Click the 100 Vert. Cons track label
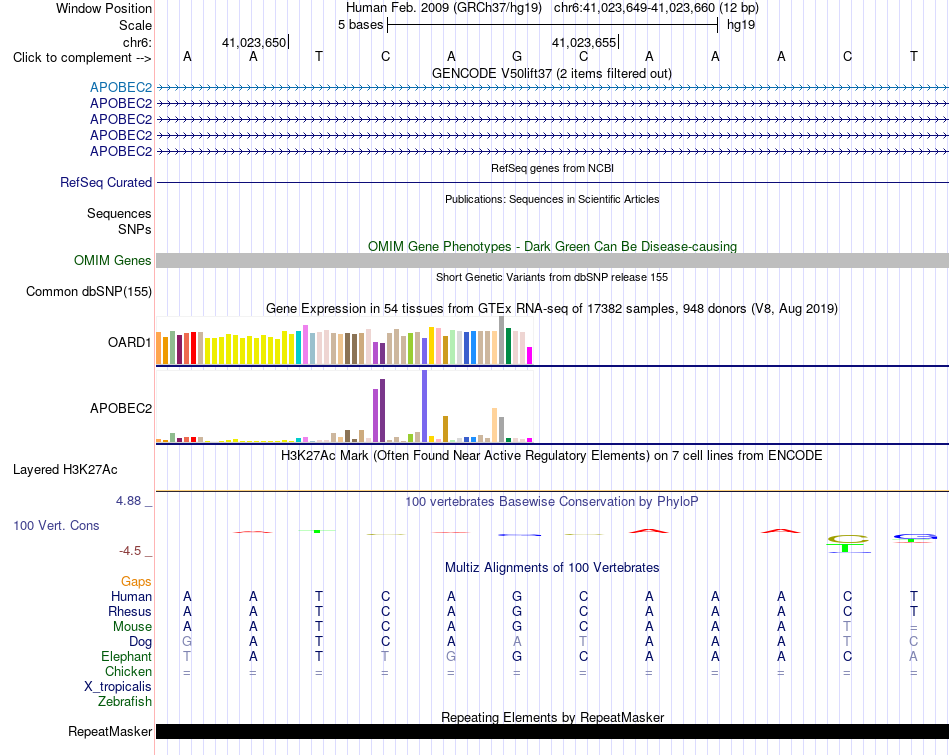This screenshot has width=950, height=755. coord(56,525)
